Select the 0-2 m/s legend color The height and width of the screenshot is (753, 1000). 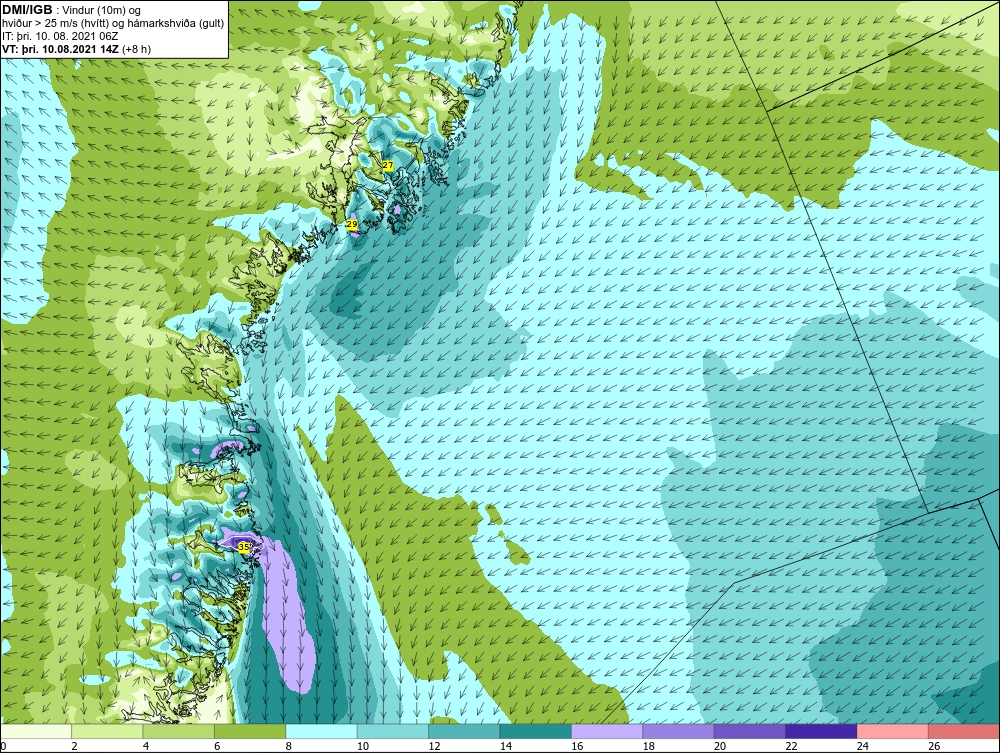pos(36,731)
